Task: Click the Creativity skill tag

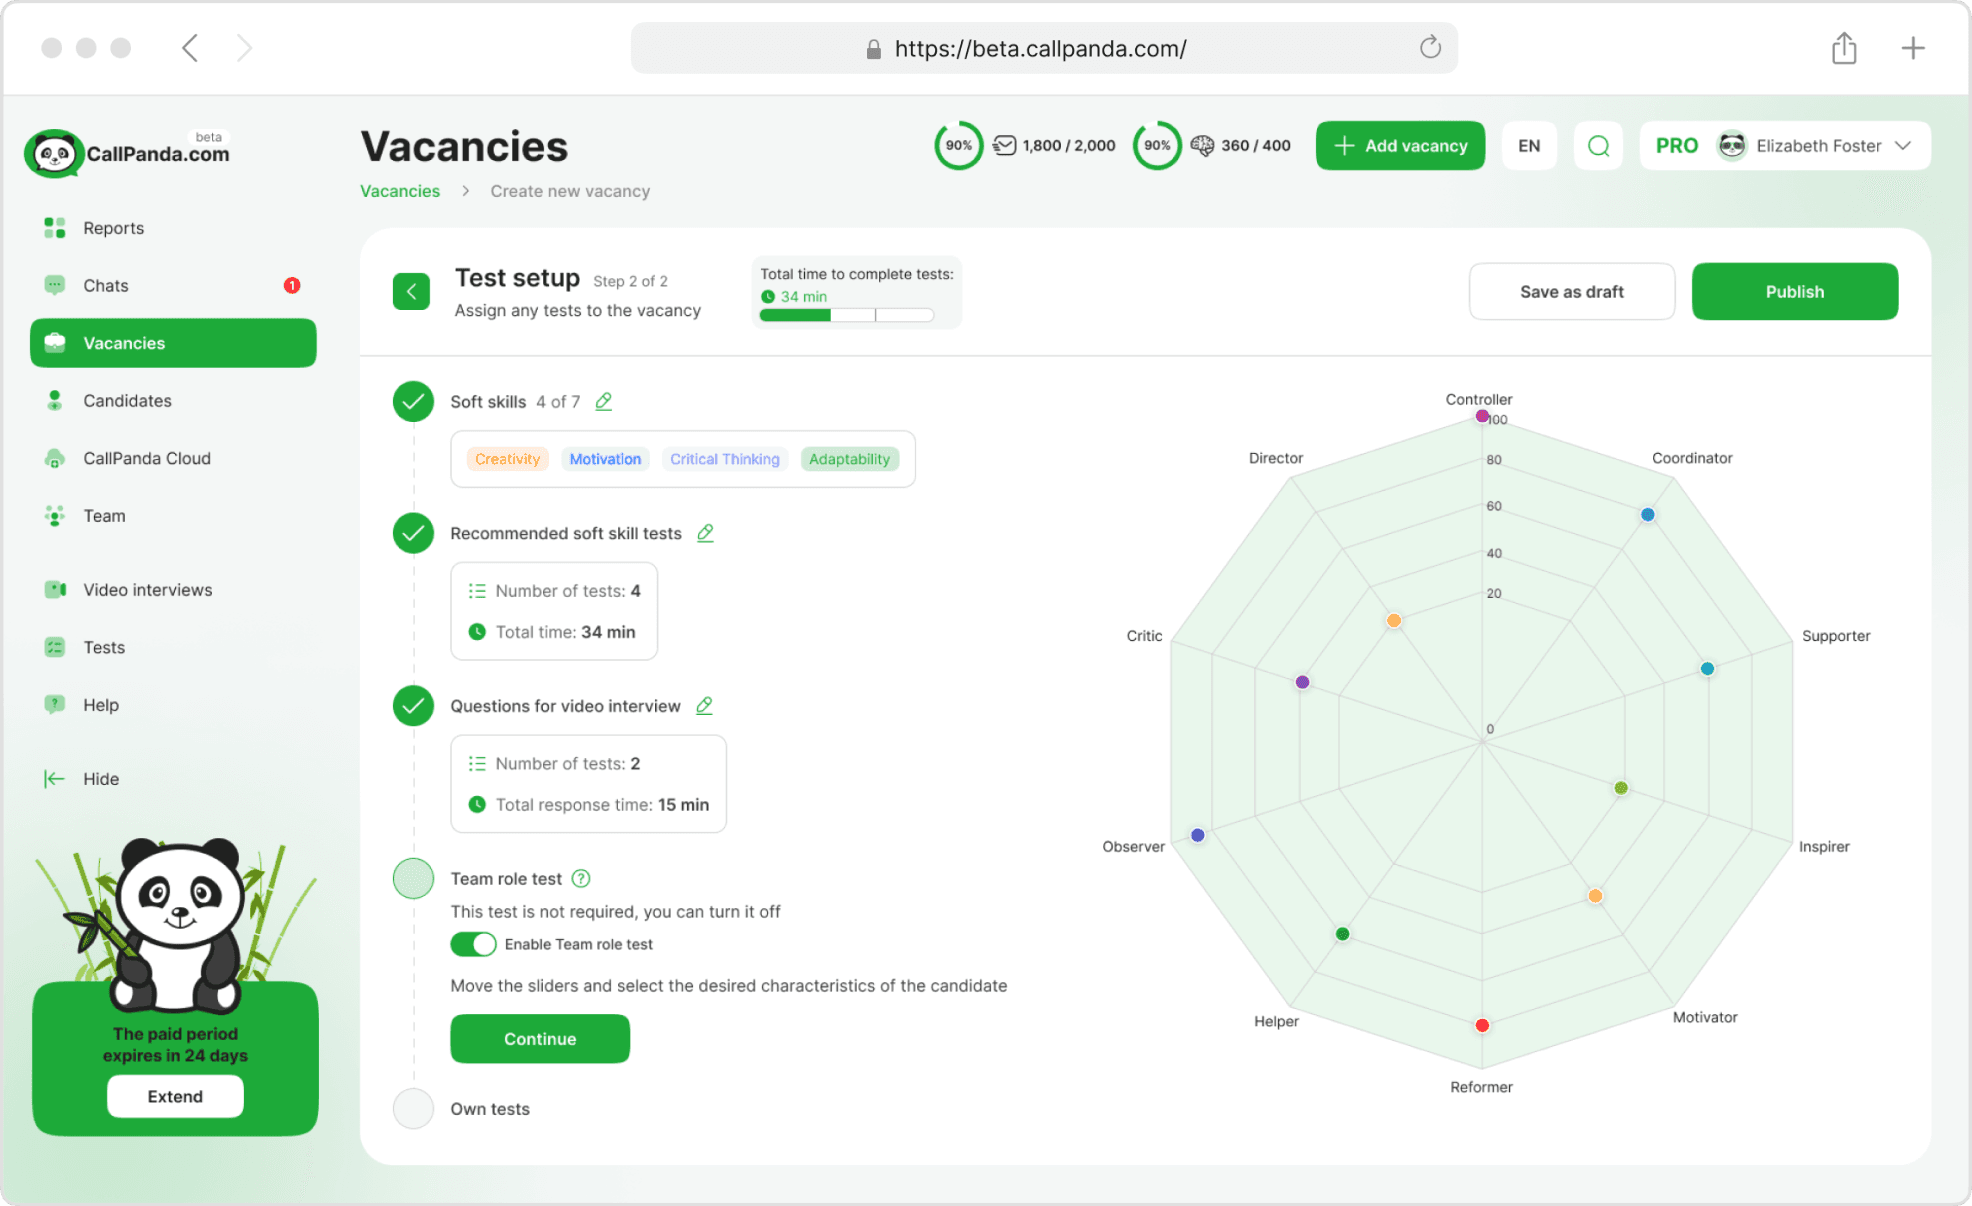Action: (x=507, y=459)
